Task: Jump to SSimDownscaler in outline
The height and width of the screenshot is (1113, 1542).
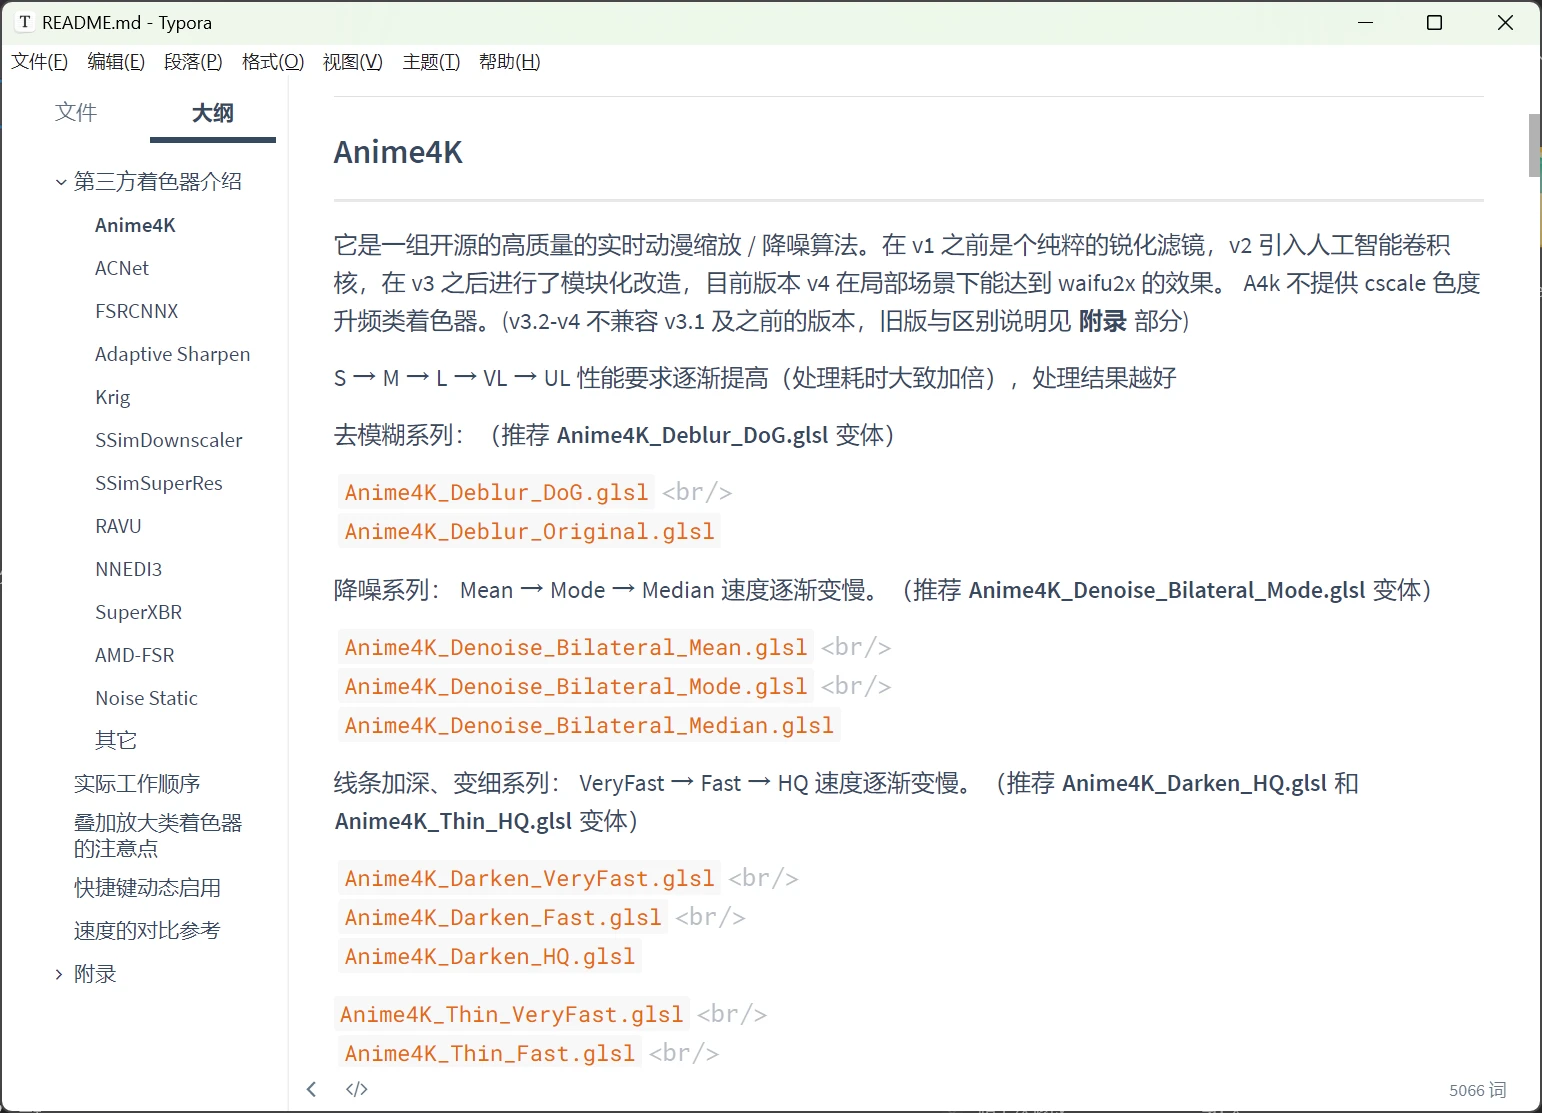Action: [169, 440]
